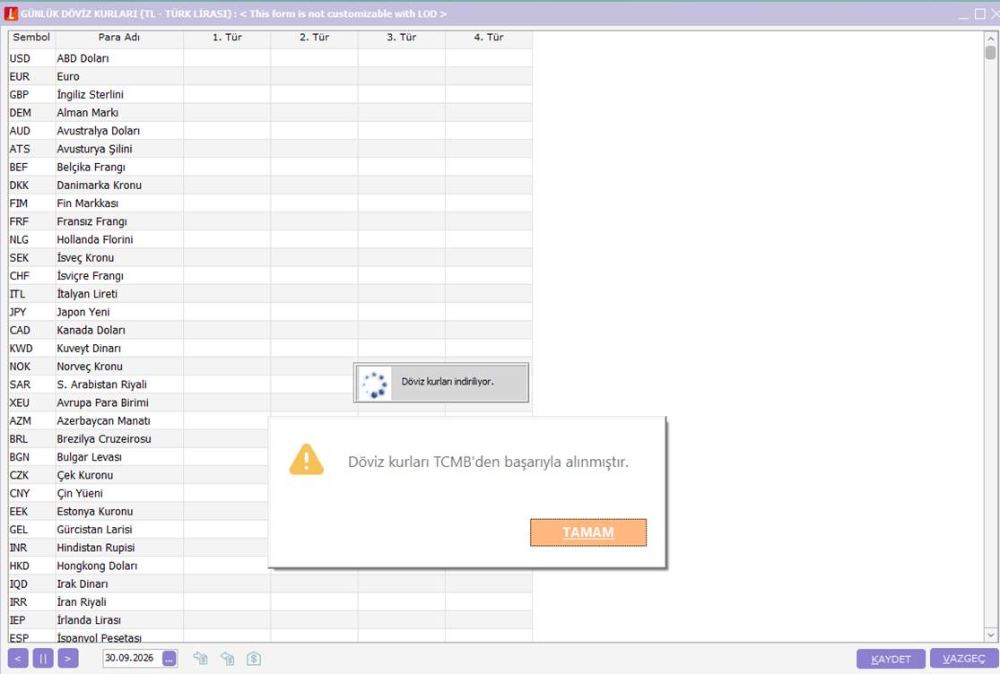Select the DEM symbol cell

click(x=31, y=113)
